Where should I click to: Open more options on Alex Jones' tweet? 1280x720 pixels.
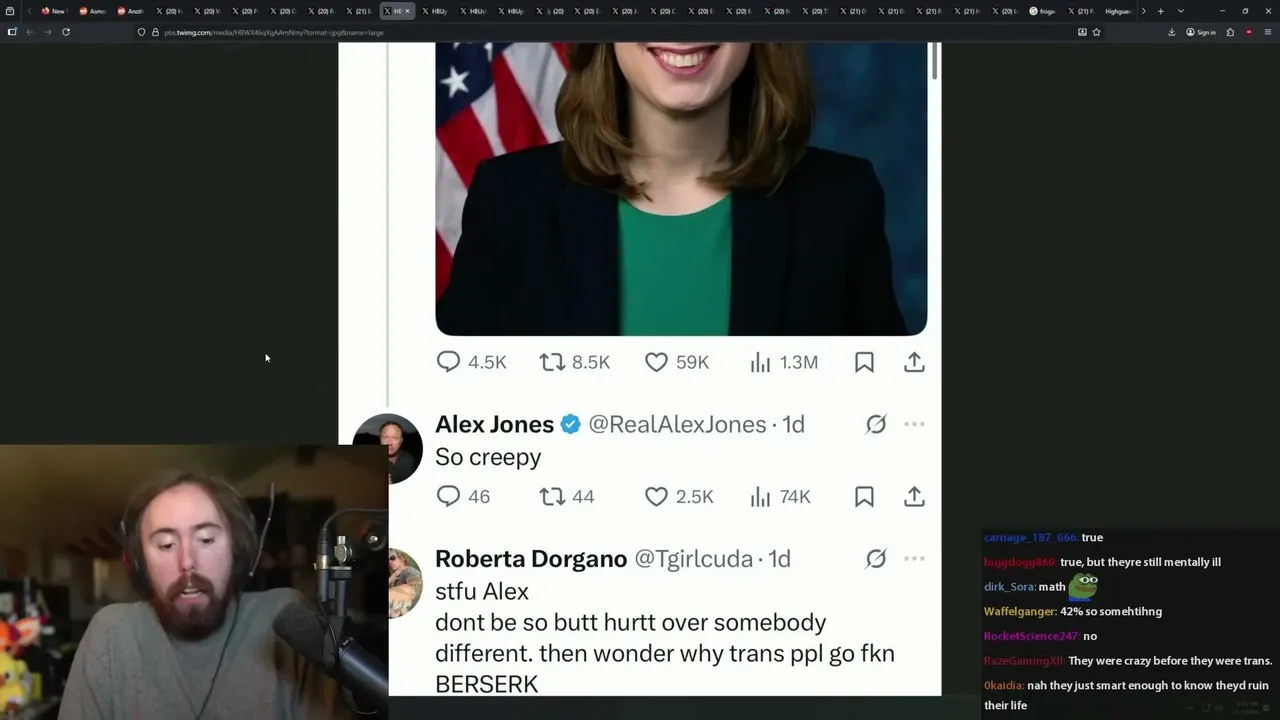[914, 424]
